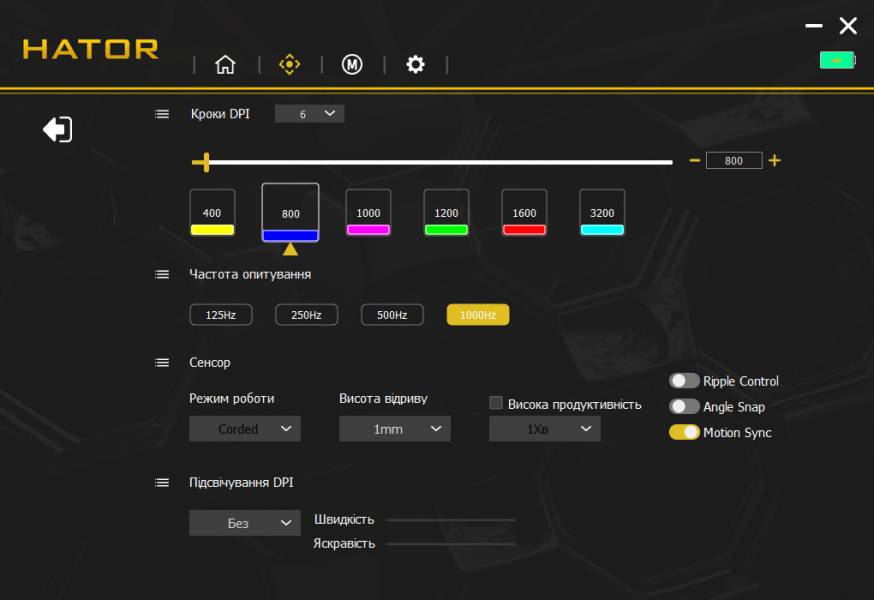Screen dimensions: 874x600
Task: Click the HATOR logo
Action: click(90, 49)
